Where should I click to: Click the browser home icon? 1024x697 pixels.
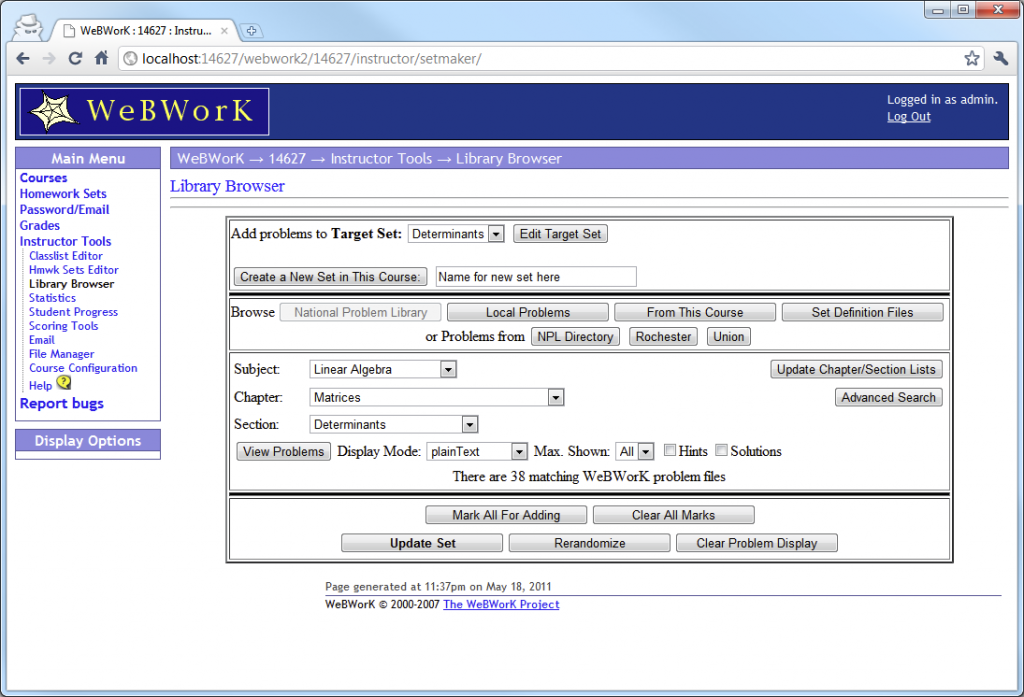103,58
